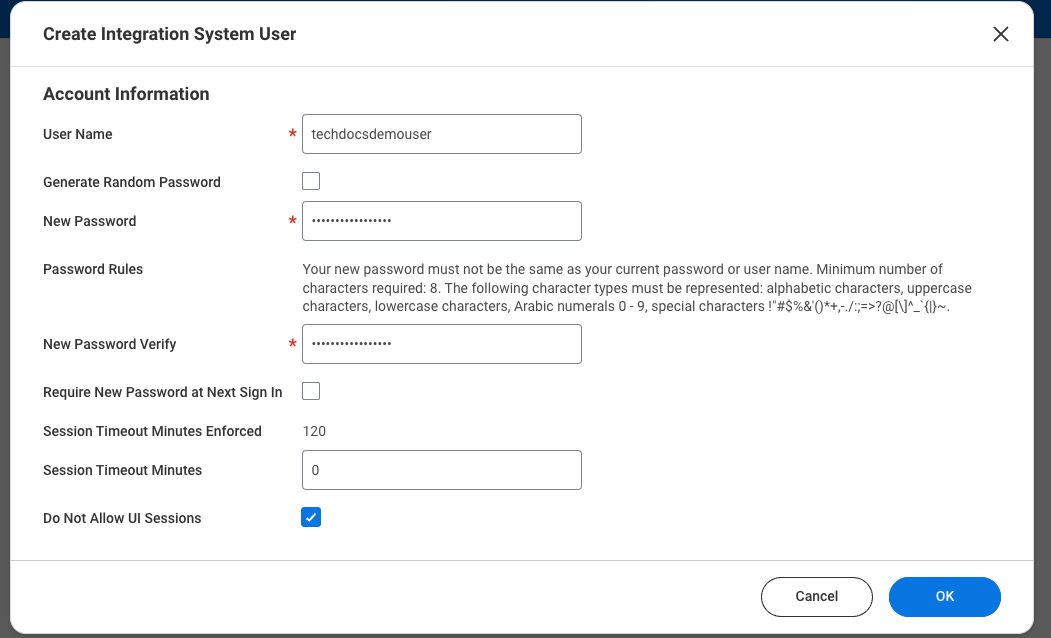
Task: Close the dialog with the X icon
Action: pos(1000,33)
